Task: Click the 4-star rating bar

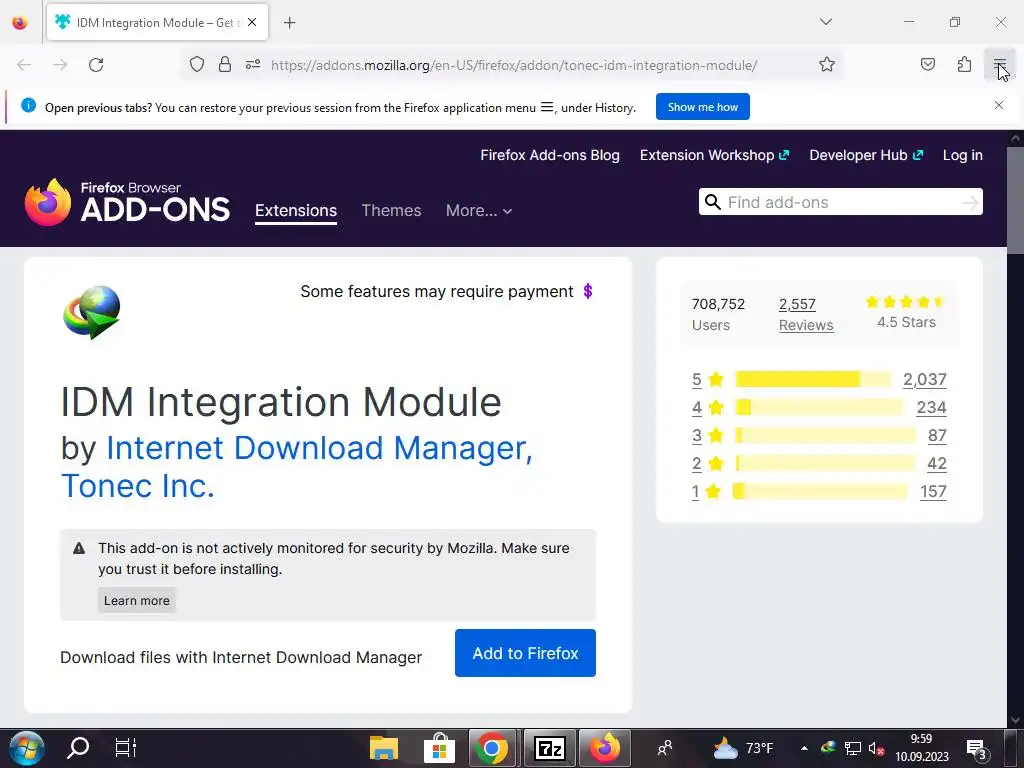Action: (x=819, y=408)
